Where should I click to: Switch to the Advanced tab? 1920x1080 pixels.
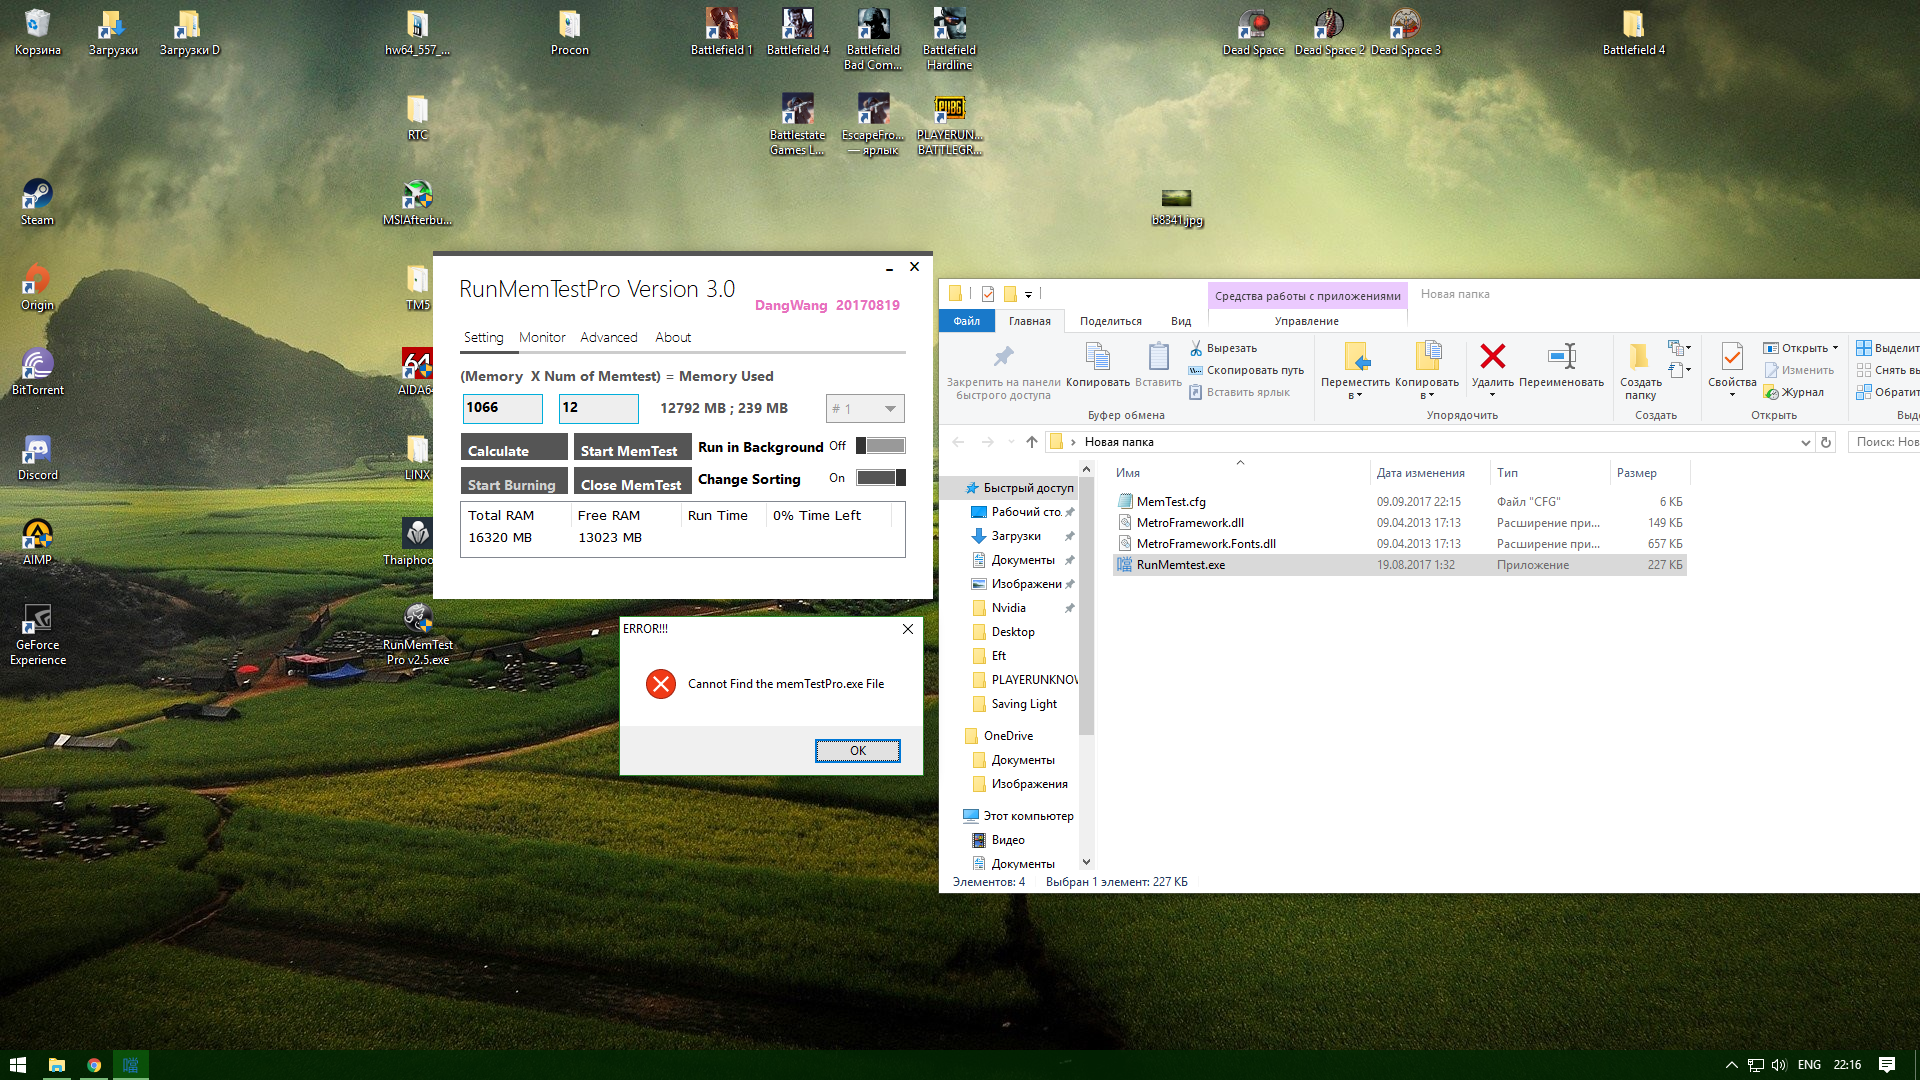click(608, 337)
